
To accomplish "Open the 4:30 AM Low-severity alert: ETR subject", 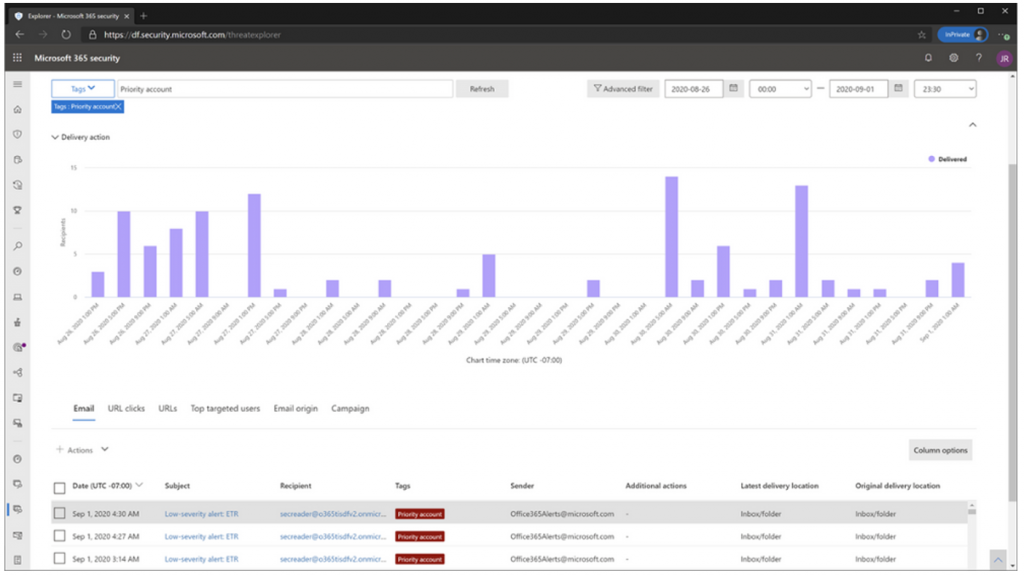I will coord(201,514).
